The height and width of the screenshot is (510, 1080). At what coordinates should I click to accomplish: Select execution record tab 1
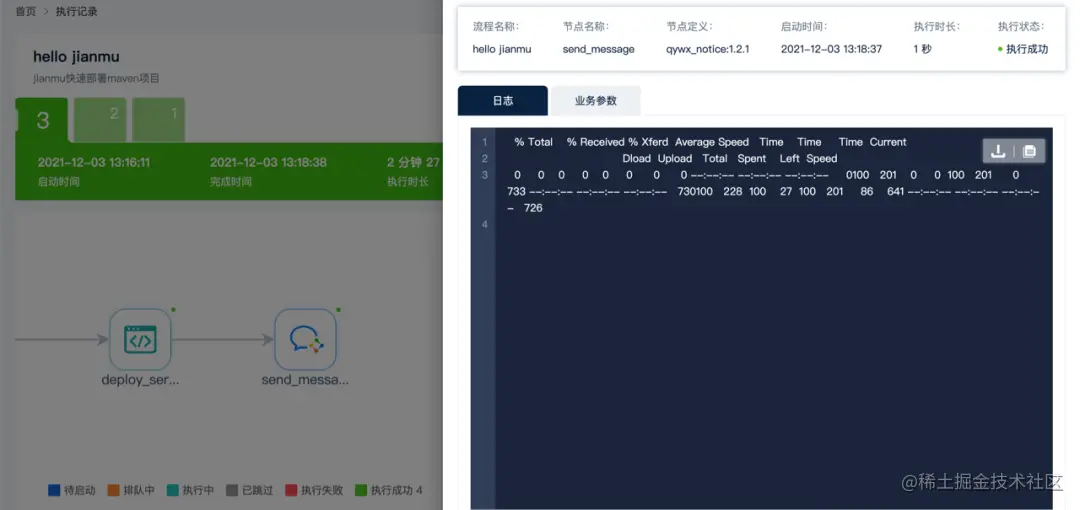click(158, 120)
